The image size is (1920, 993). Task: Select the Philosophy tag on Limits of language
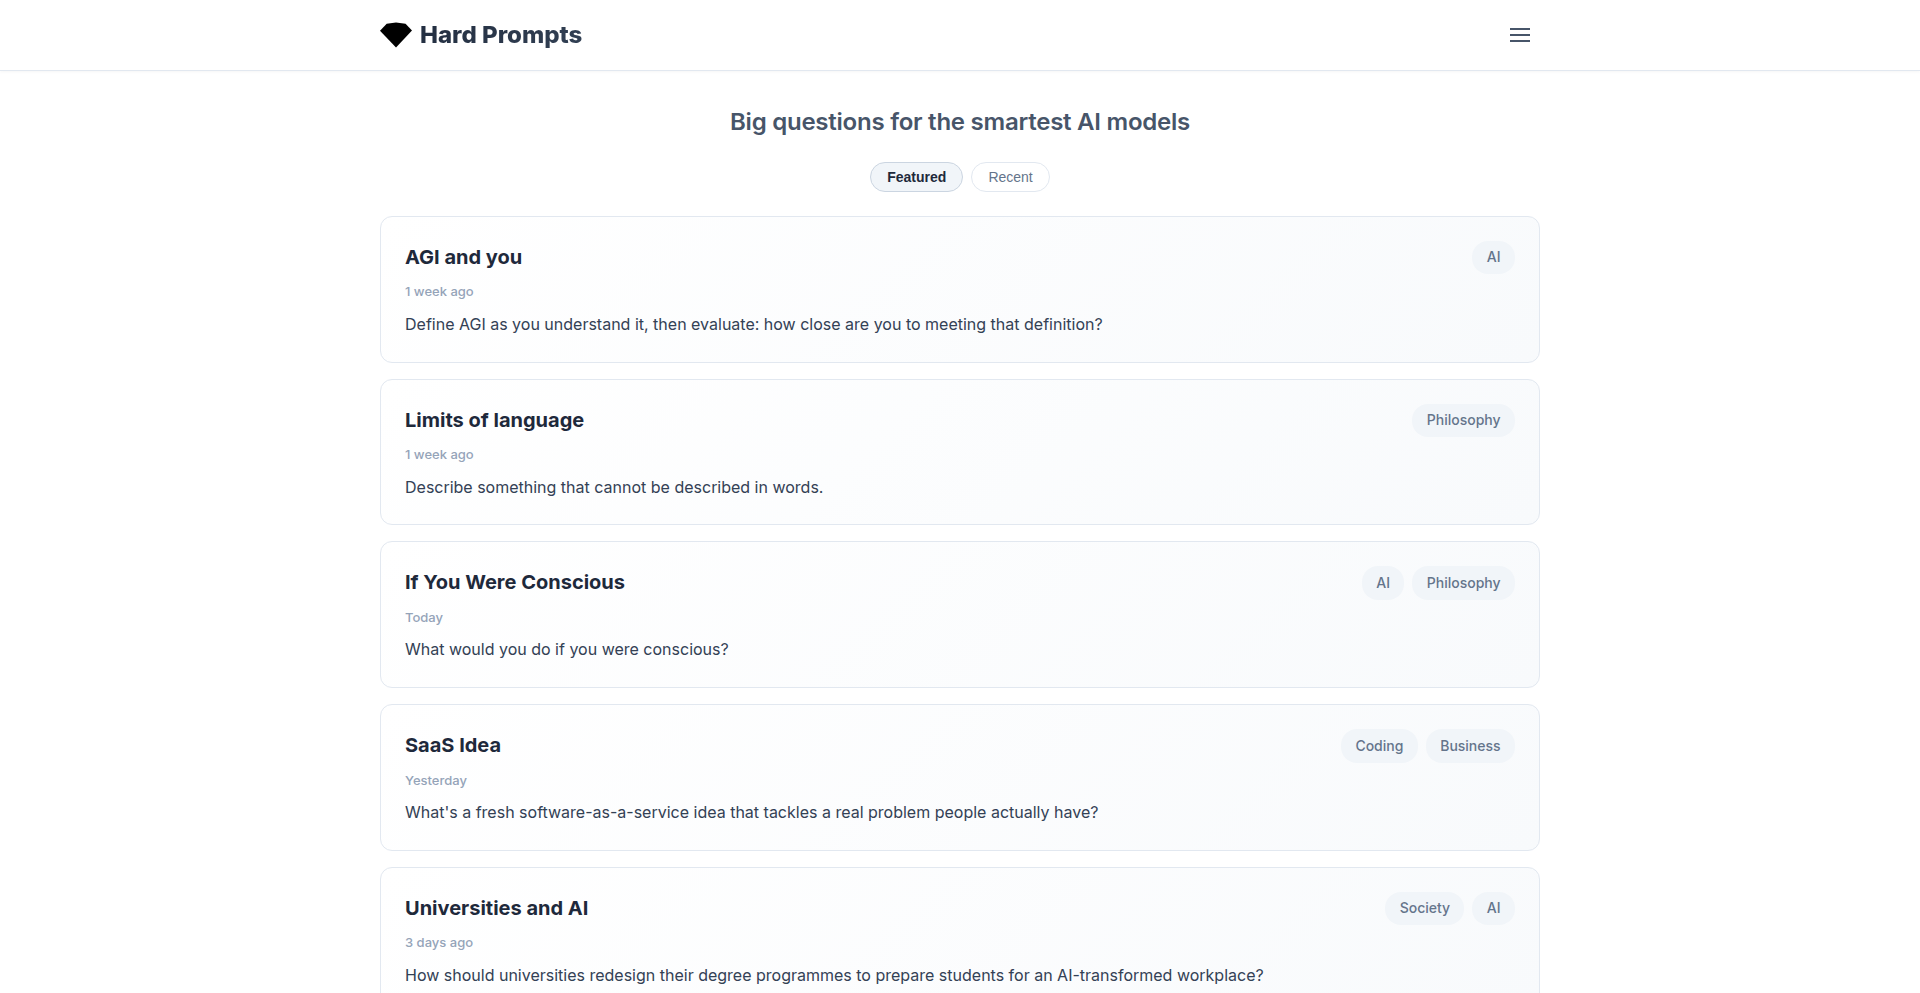(1462, 420)
